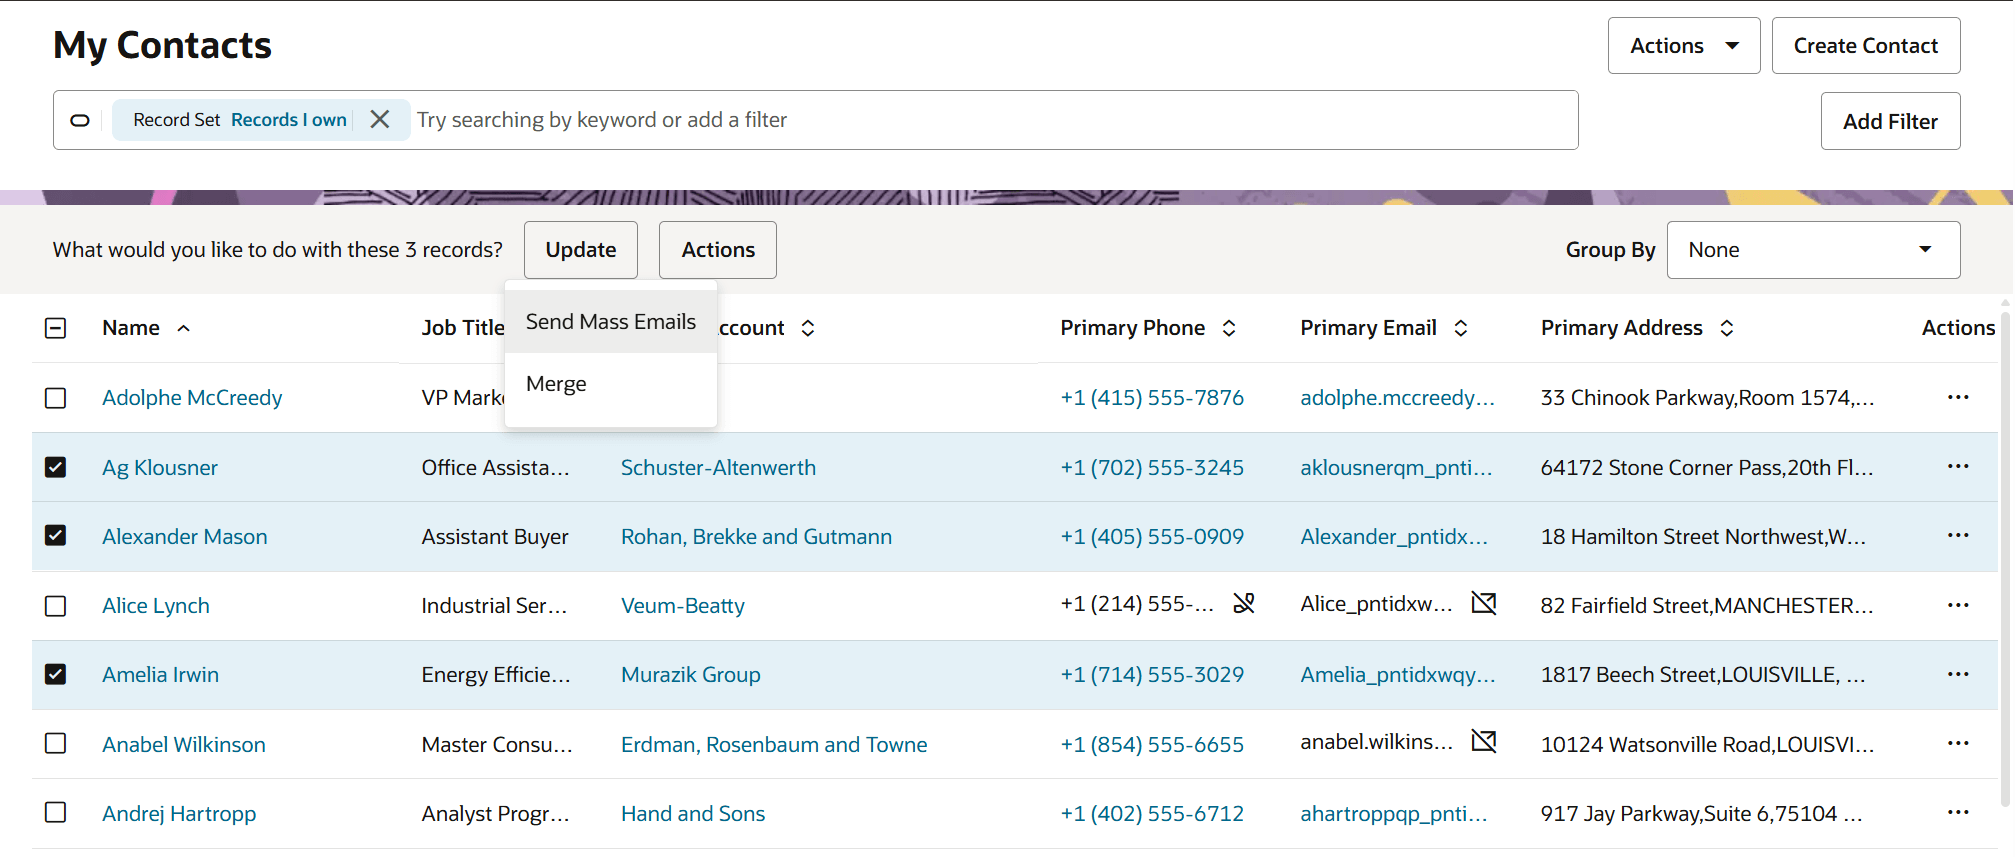This screenshot has height=857, width=2015.
Task: Open row actions menu for Alice Lynch
Action: [x=1958, y=605]
